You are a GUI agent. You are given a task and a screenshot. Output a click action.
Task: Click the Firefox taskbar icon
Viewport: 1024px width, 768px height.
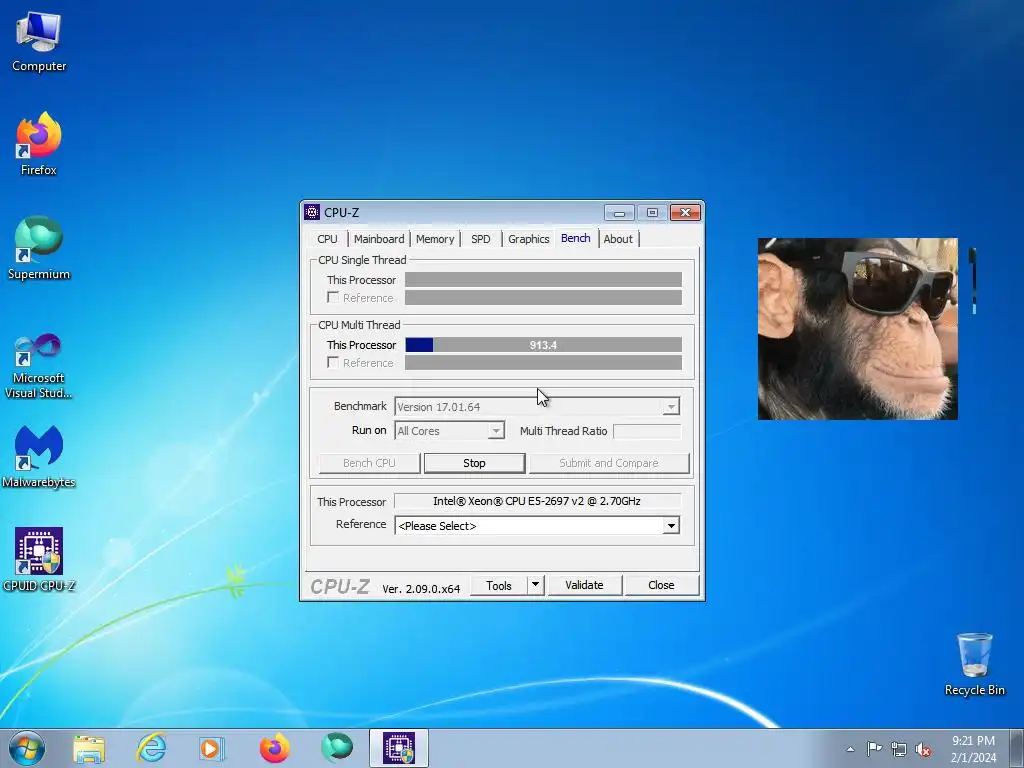point(274,748)
